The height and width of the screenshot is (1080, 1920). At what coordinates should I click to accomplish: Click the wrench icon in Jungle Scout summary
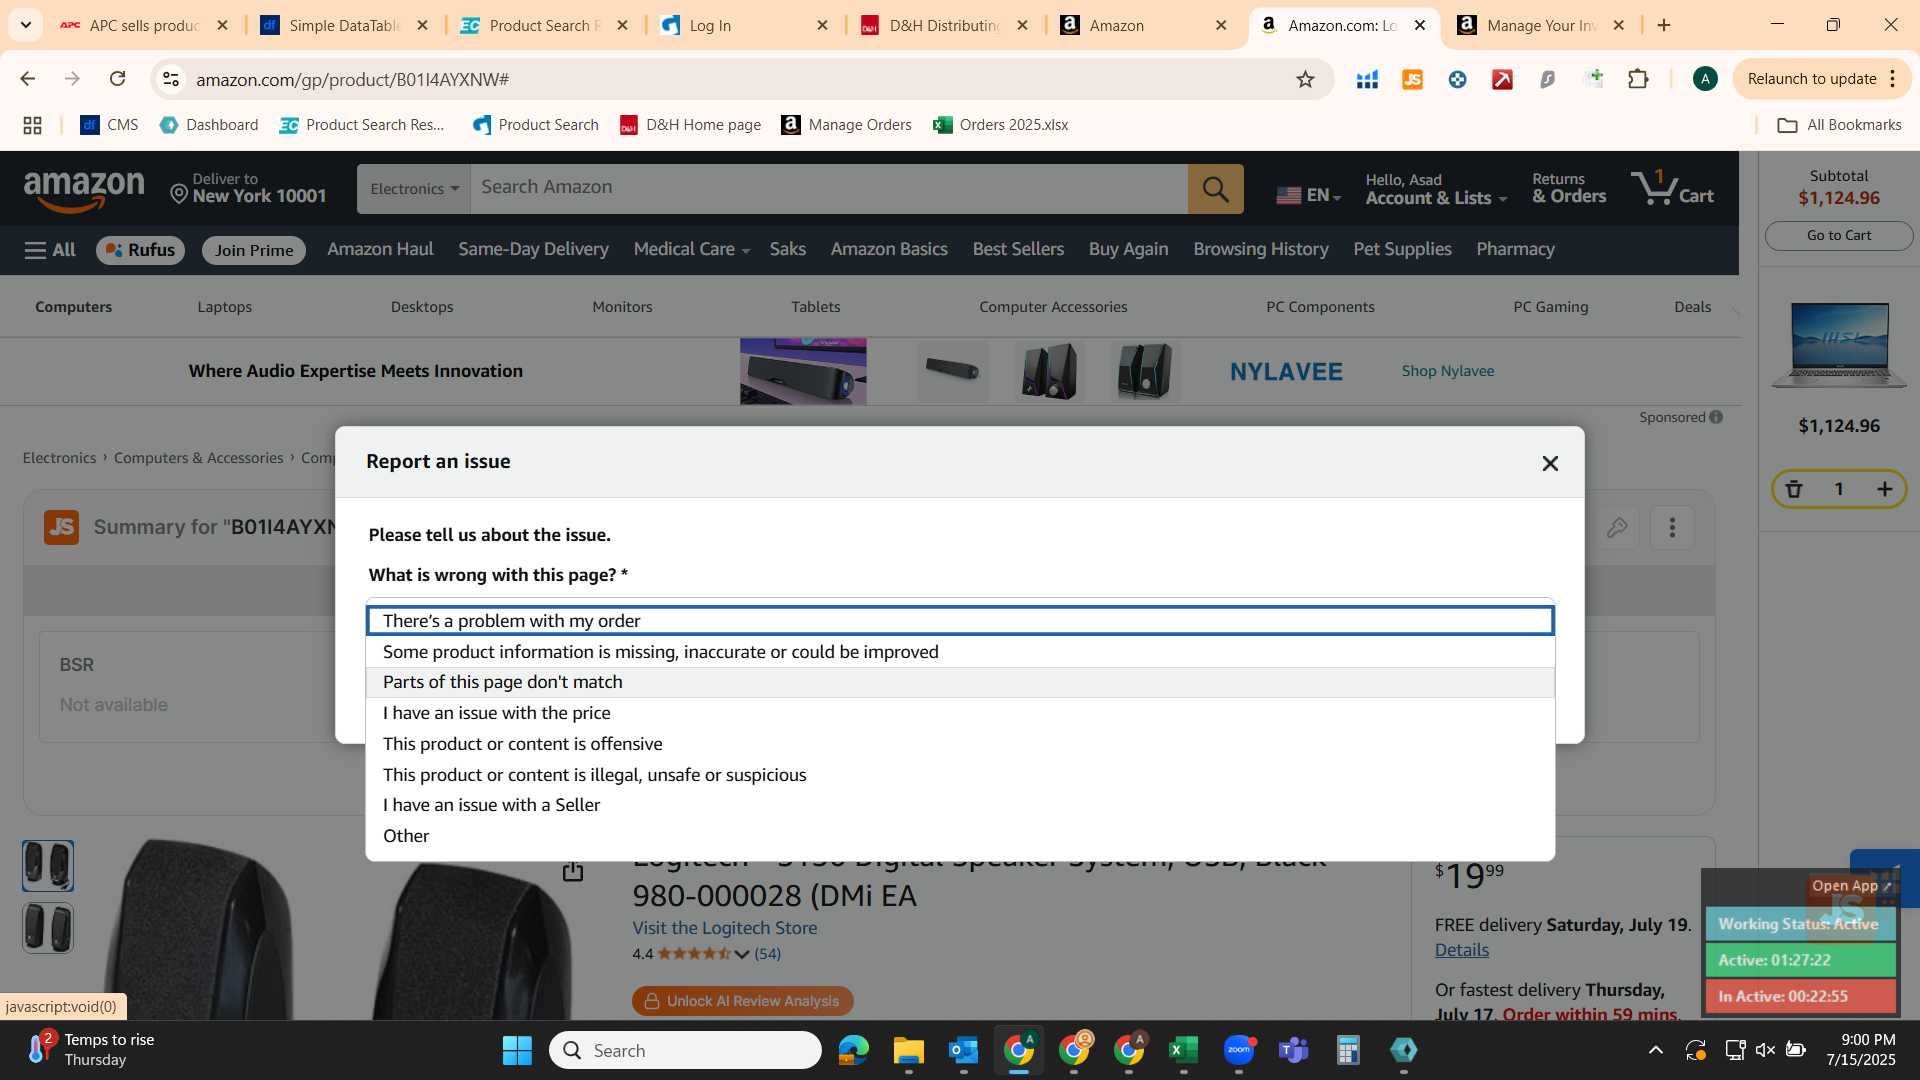[x=1617, y=527]
